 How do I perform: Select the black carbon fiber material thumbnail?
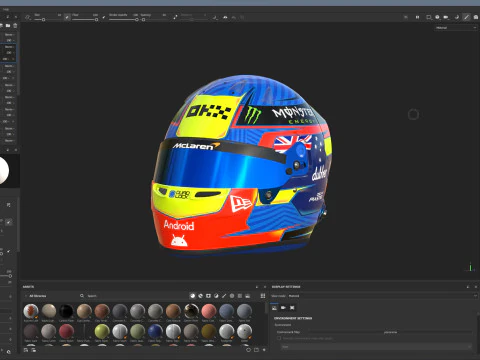[x=66, y=311]
